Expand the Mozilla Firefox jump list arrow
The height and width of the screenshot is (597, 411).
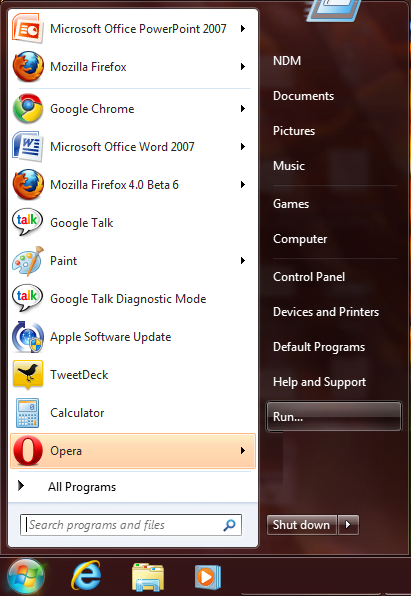[x=243, y=67]
